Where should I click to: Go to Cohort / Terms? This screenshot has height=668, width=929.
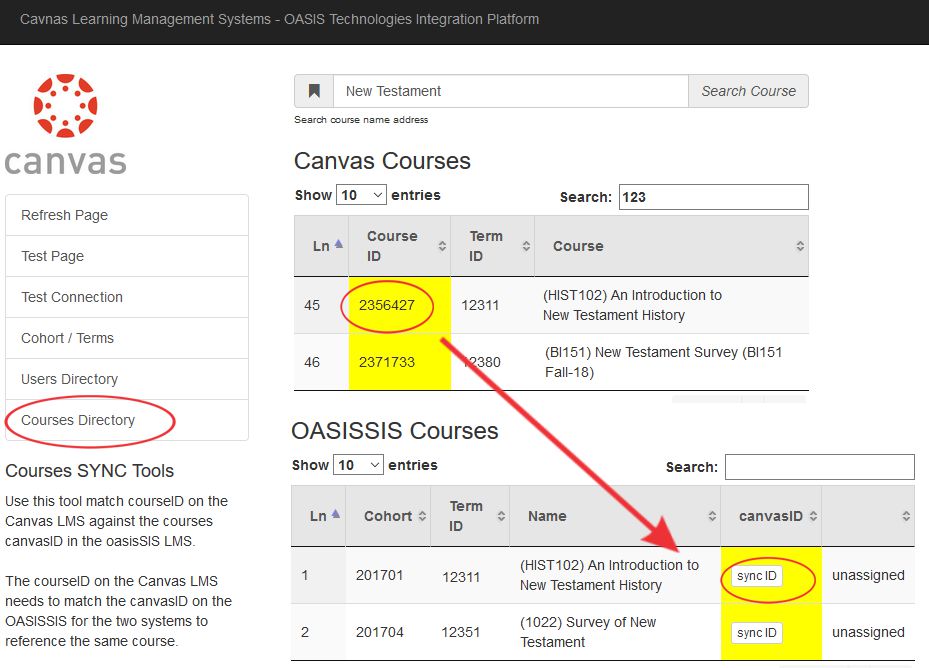(127, 338)
